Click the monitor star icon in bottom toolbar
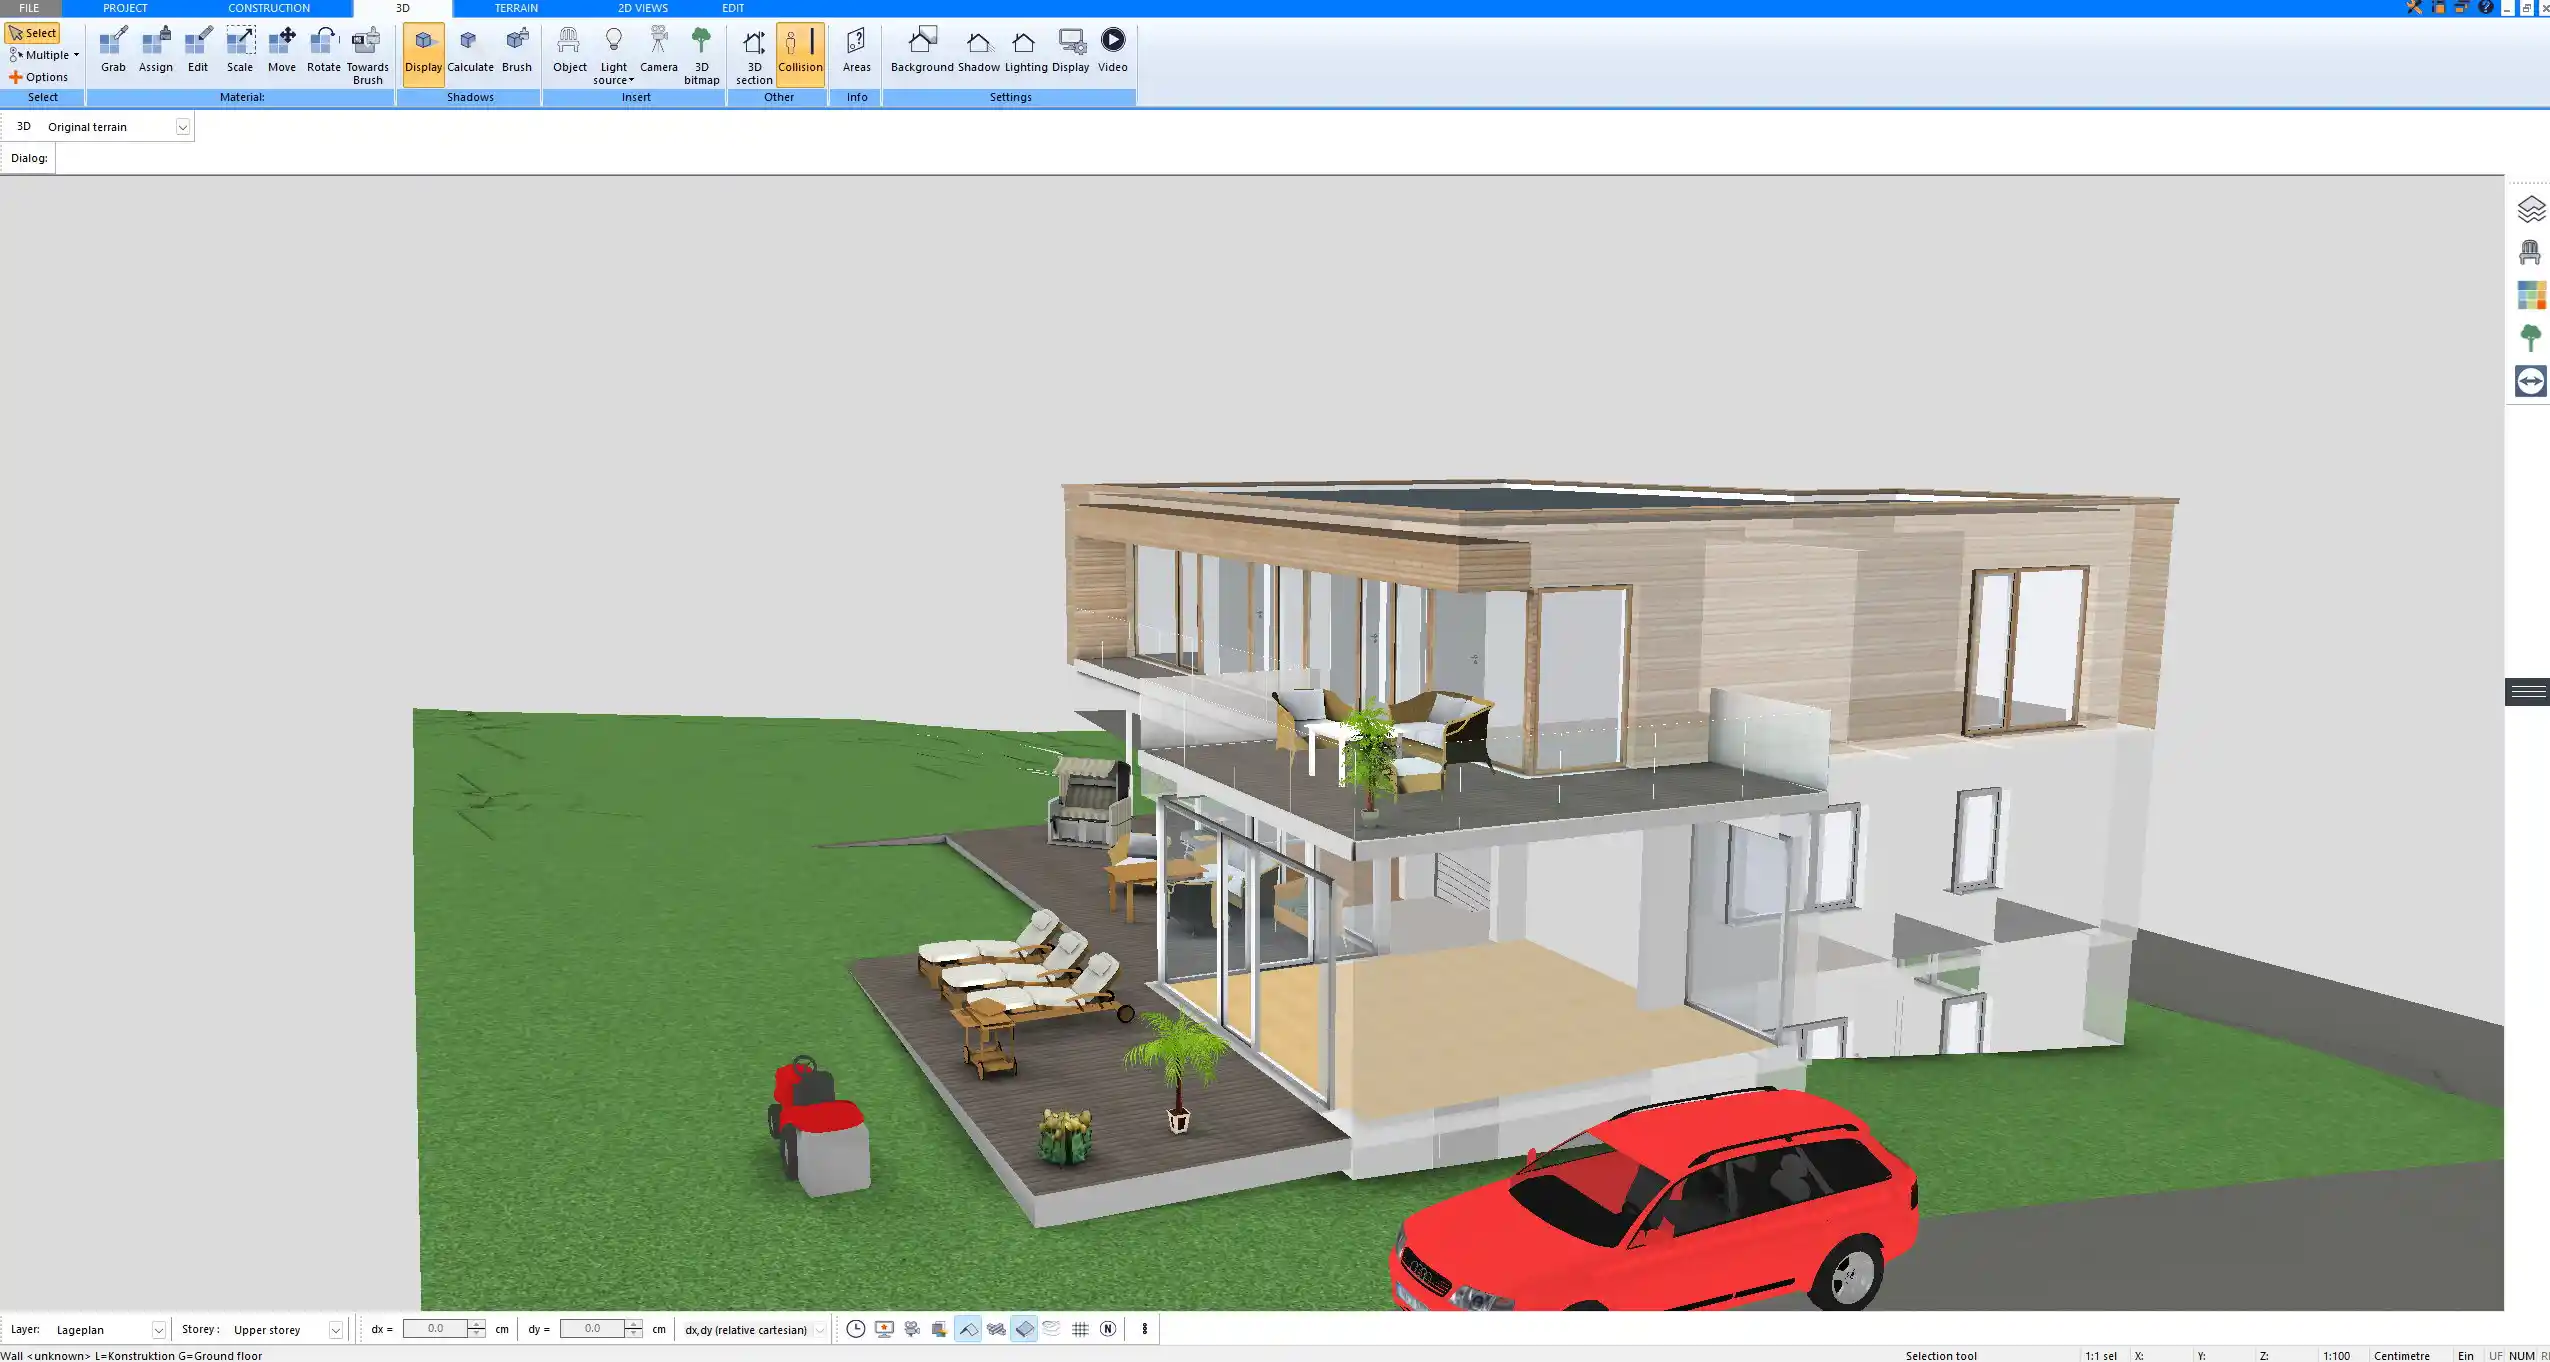Viewport: 2550px width, 1362px height. pyautogui.click(x=884, y=1329)
